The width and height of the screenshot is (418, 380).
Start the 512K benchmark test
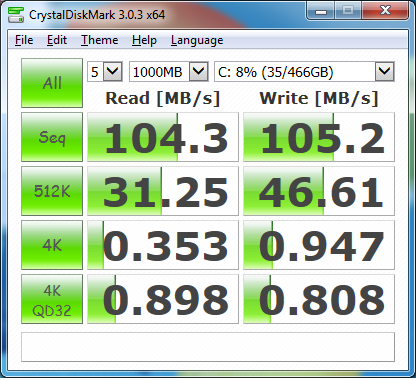click(52, 191)
